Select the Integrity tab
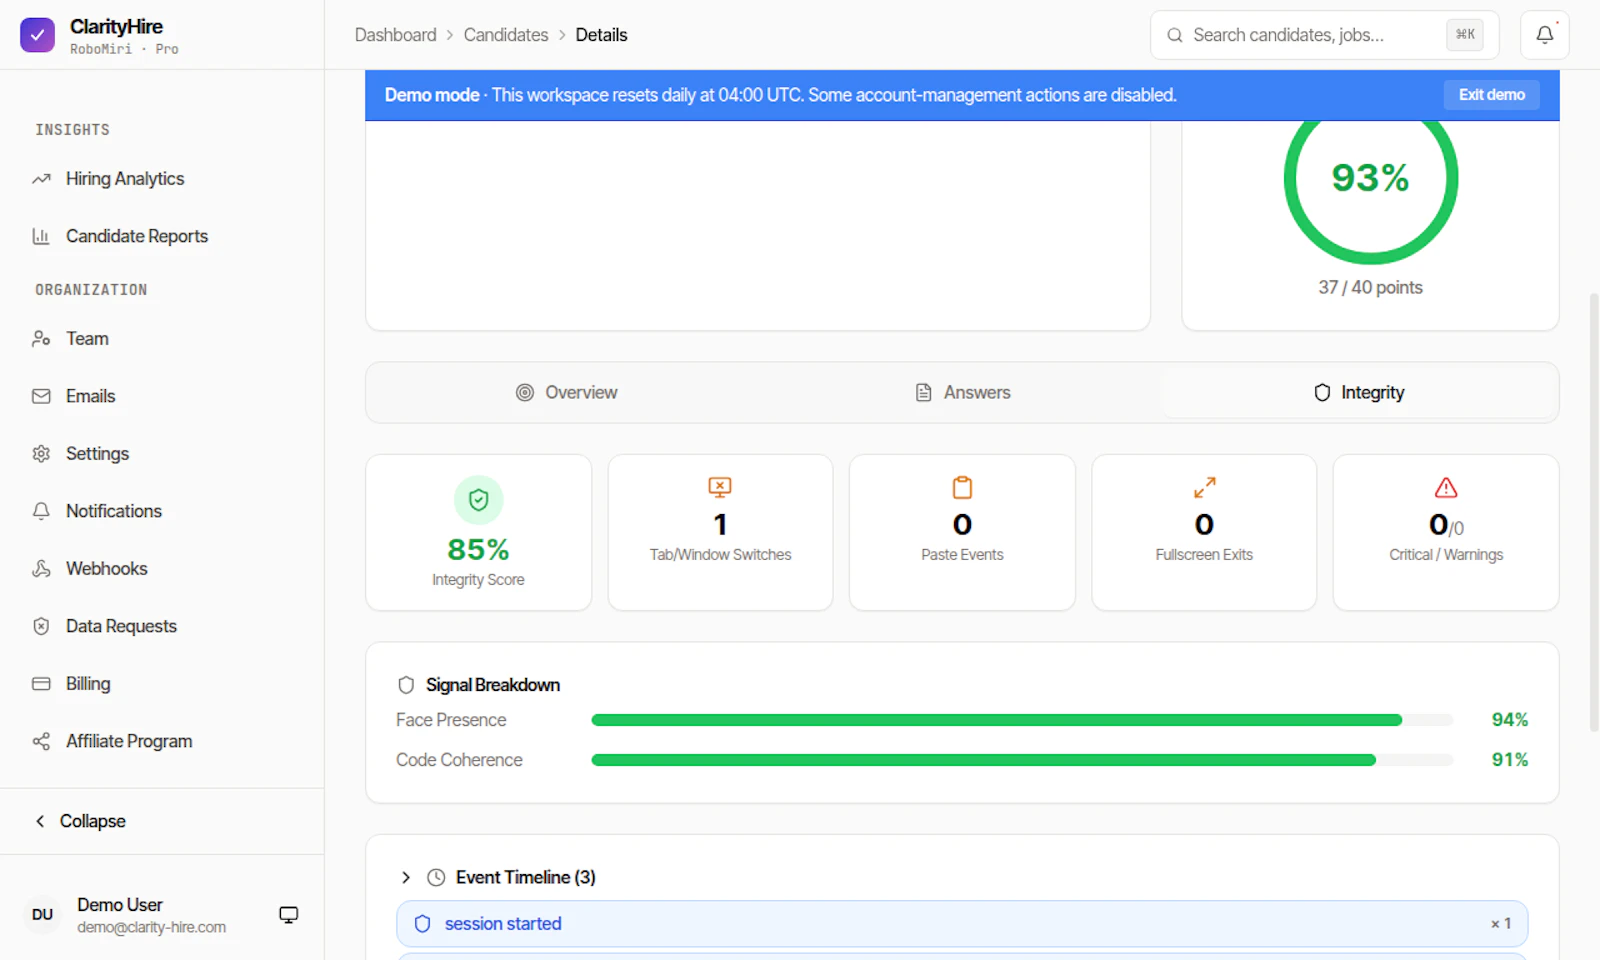 click(x=1358, y=393)
